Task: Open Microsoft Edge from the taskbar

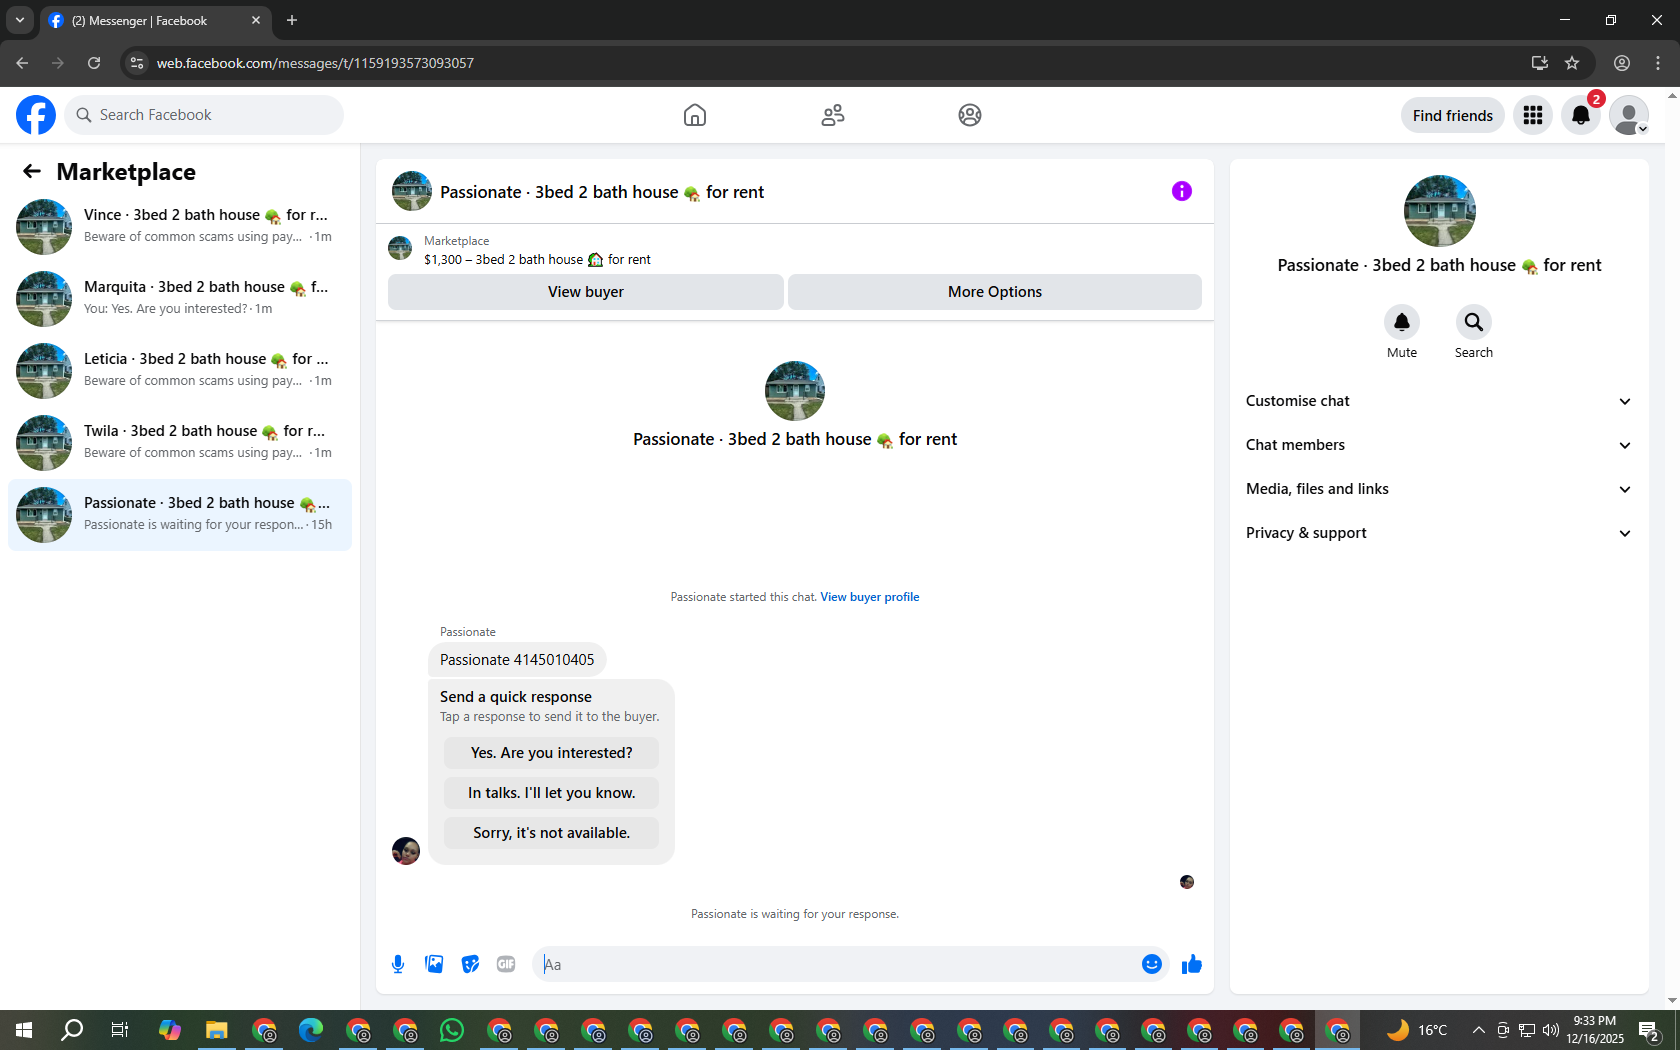Action: tap(311, 1030)
